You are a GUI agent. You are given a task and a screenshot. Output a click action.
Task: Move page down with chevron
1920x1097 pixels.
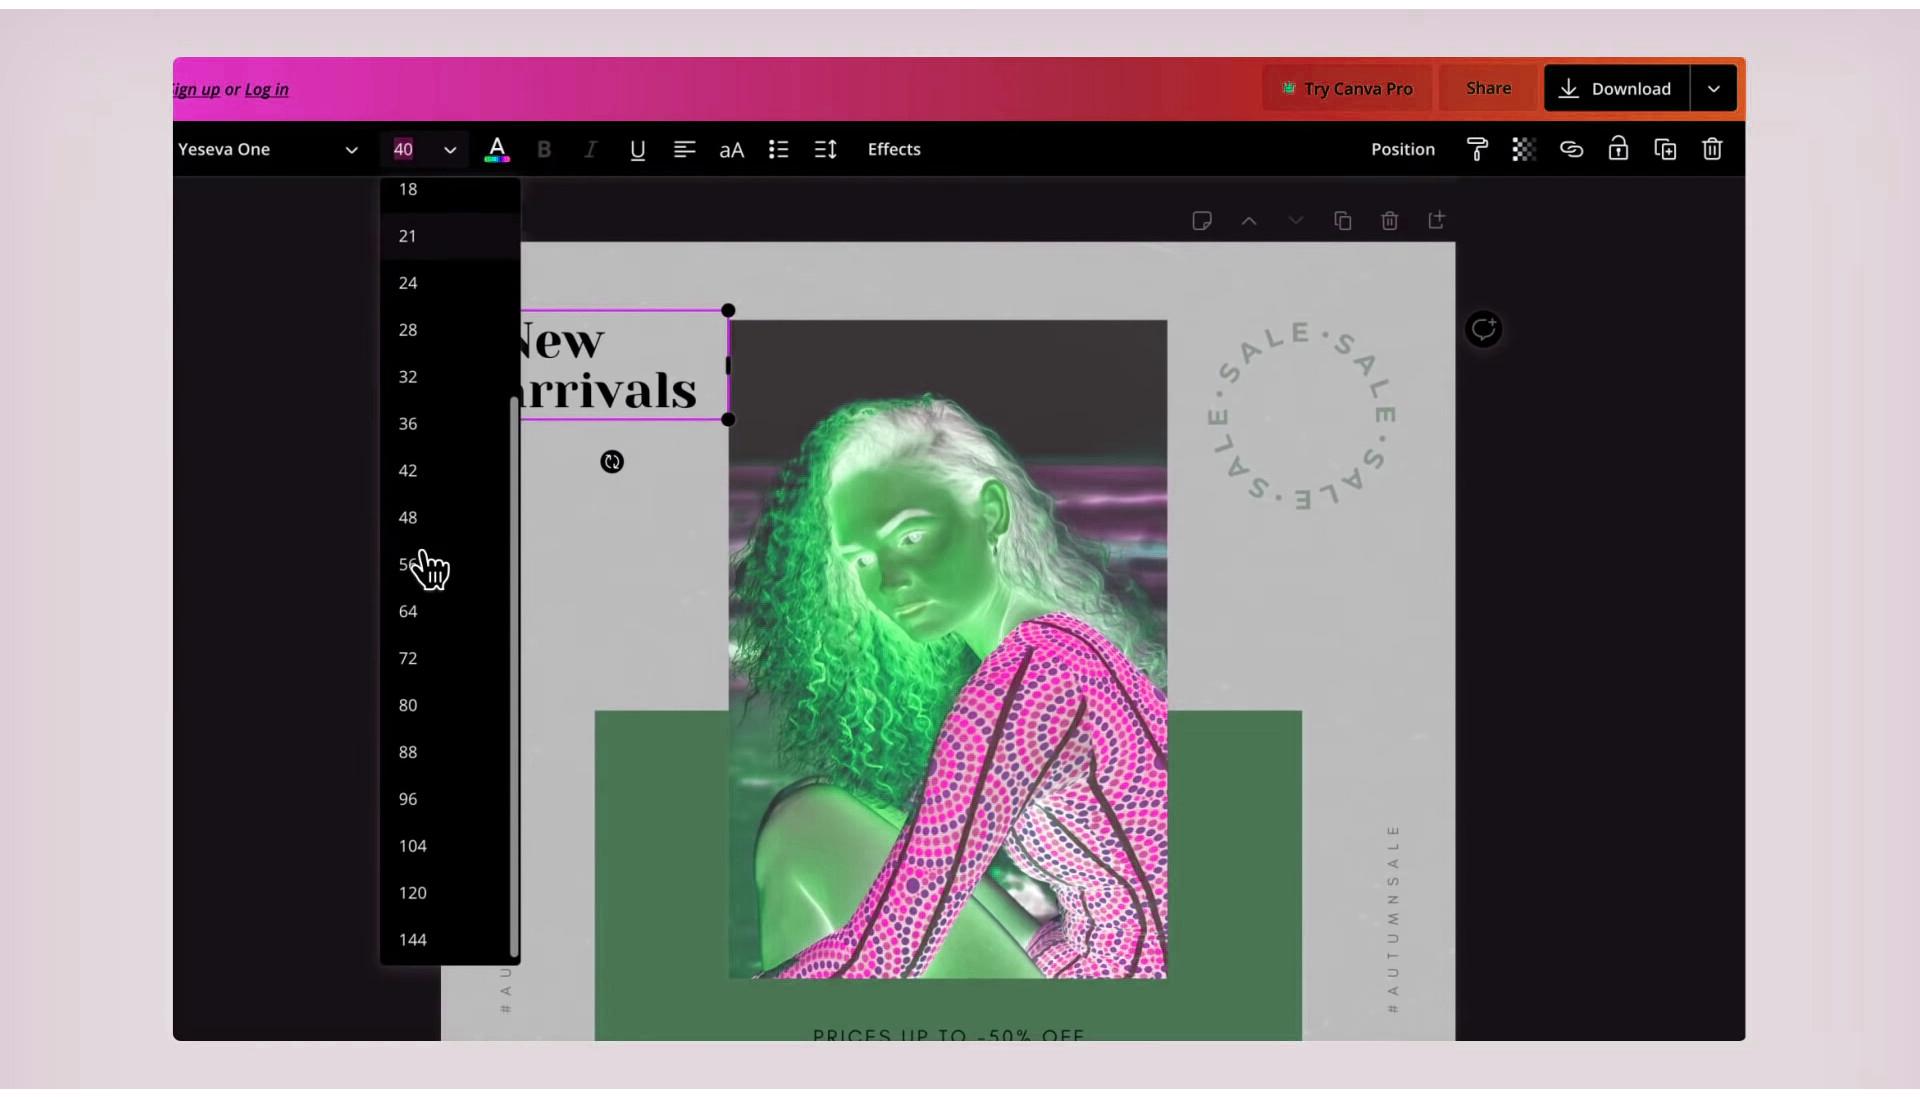1296,221
